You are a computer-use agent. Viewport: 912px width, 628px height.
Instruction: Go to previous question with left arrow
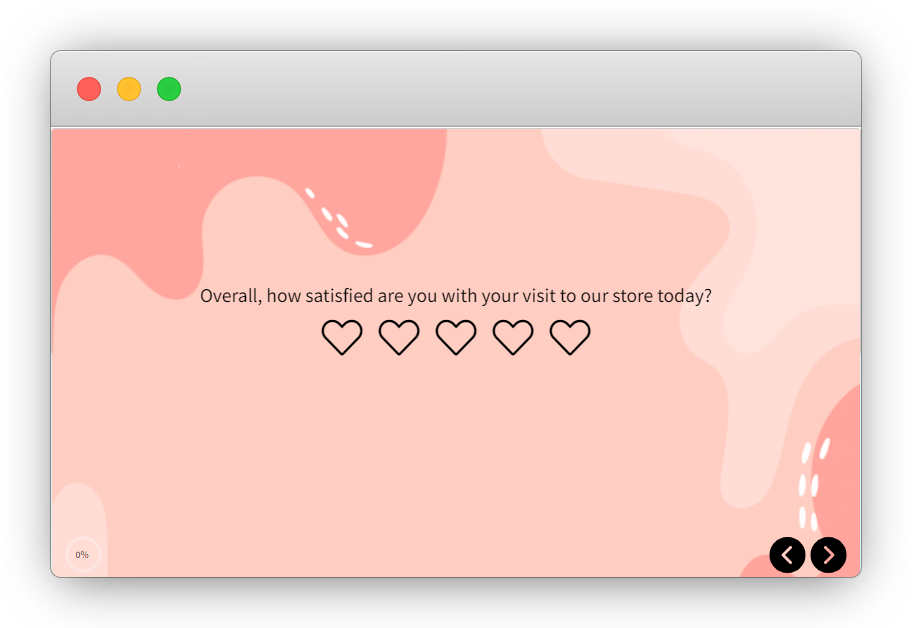pyautogui.click(x=788, y=555)
